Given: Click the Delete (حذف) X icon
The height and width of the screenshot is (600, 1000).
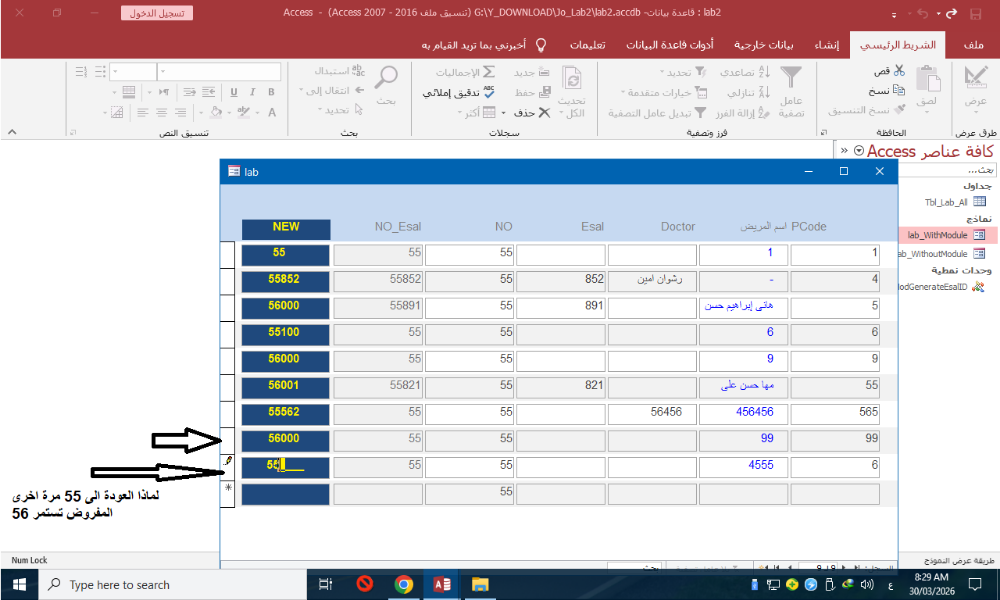Looking at the screenshot, I should tap(545, 112).
